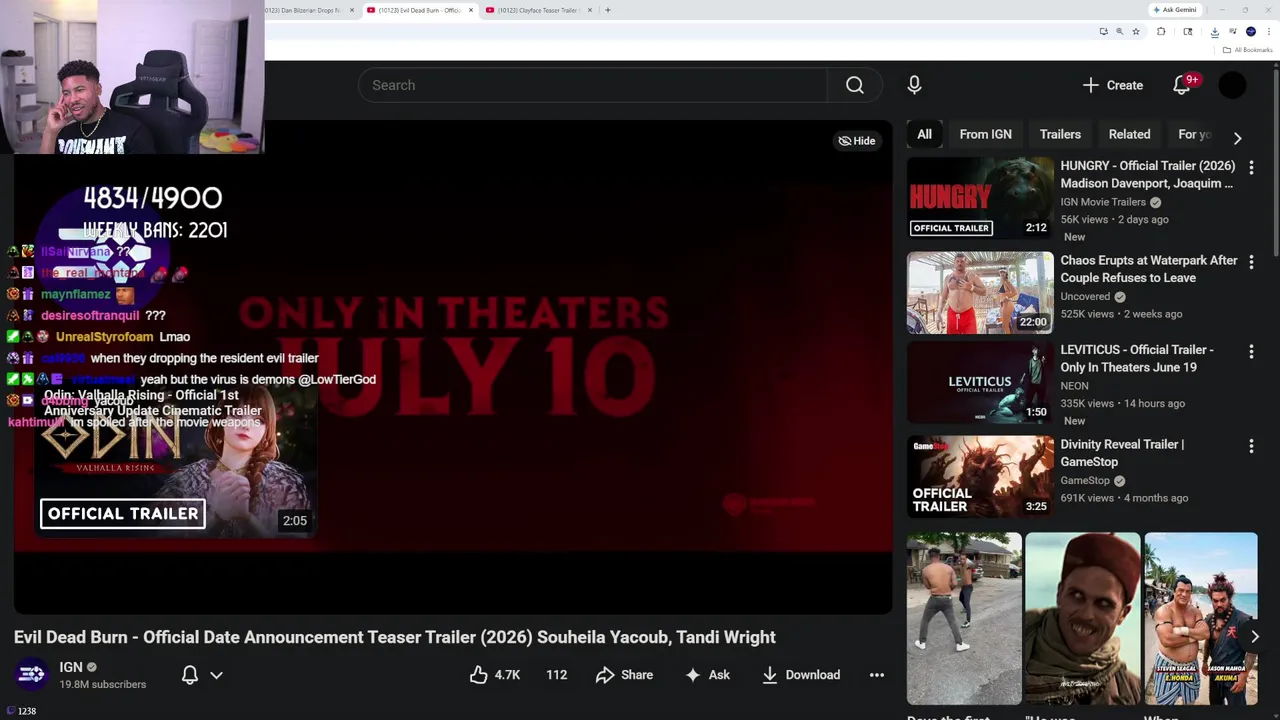This screenshot has height=720, width=1280.
Task: Click install app icon in address bar
Action: (1104, 31)
